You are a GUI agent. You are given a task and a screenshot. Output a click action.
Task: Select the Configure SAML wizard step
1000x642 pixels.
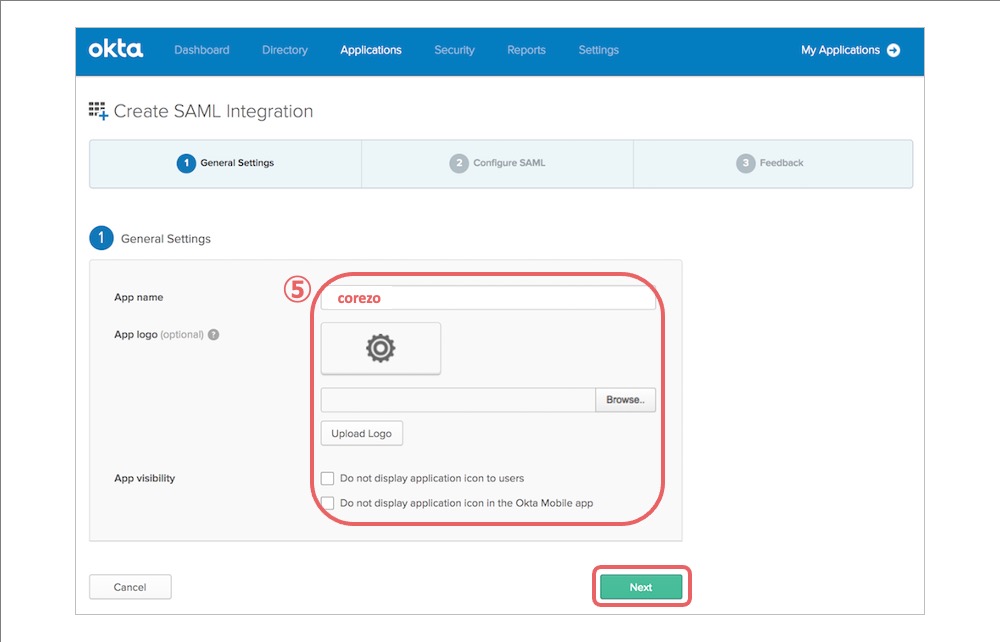tap(497, 163)
